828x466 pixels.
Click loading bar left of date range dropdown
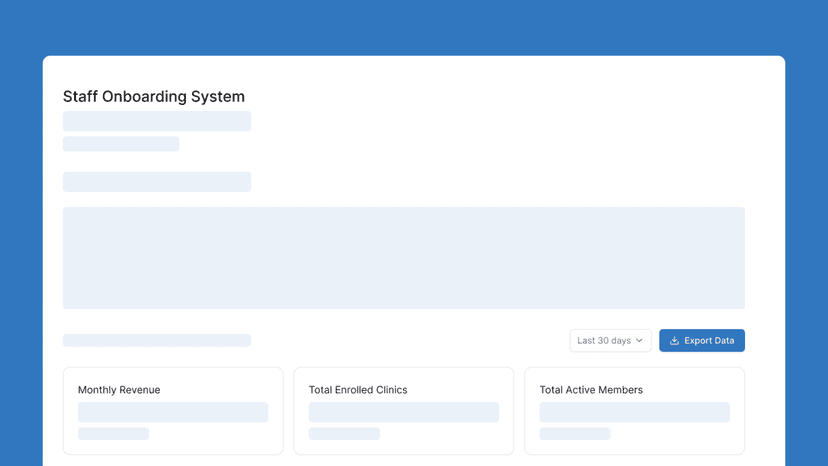click(157, 341)
